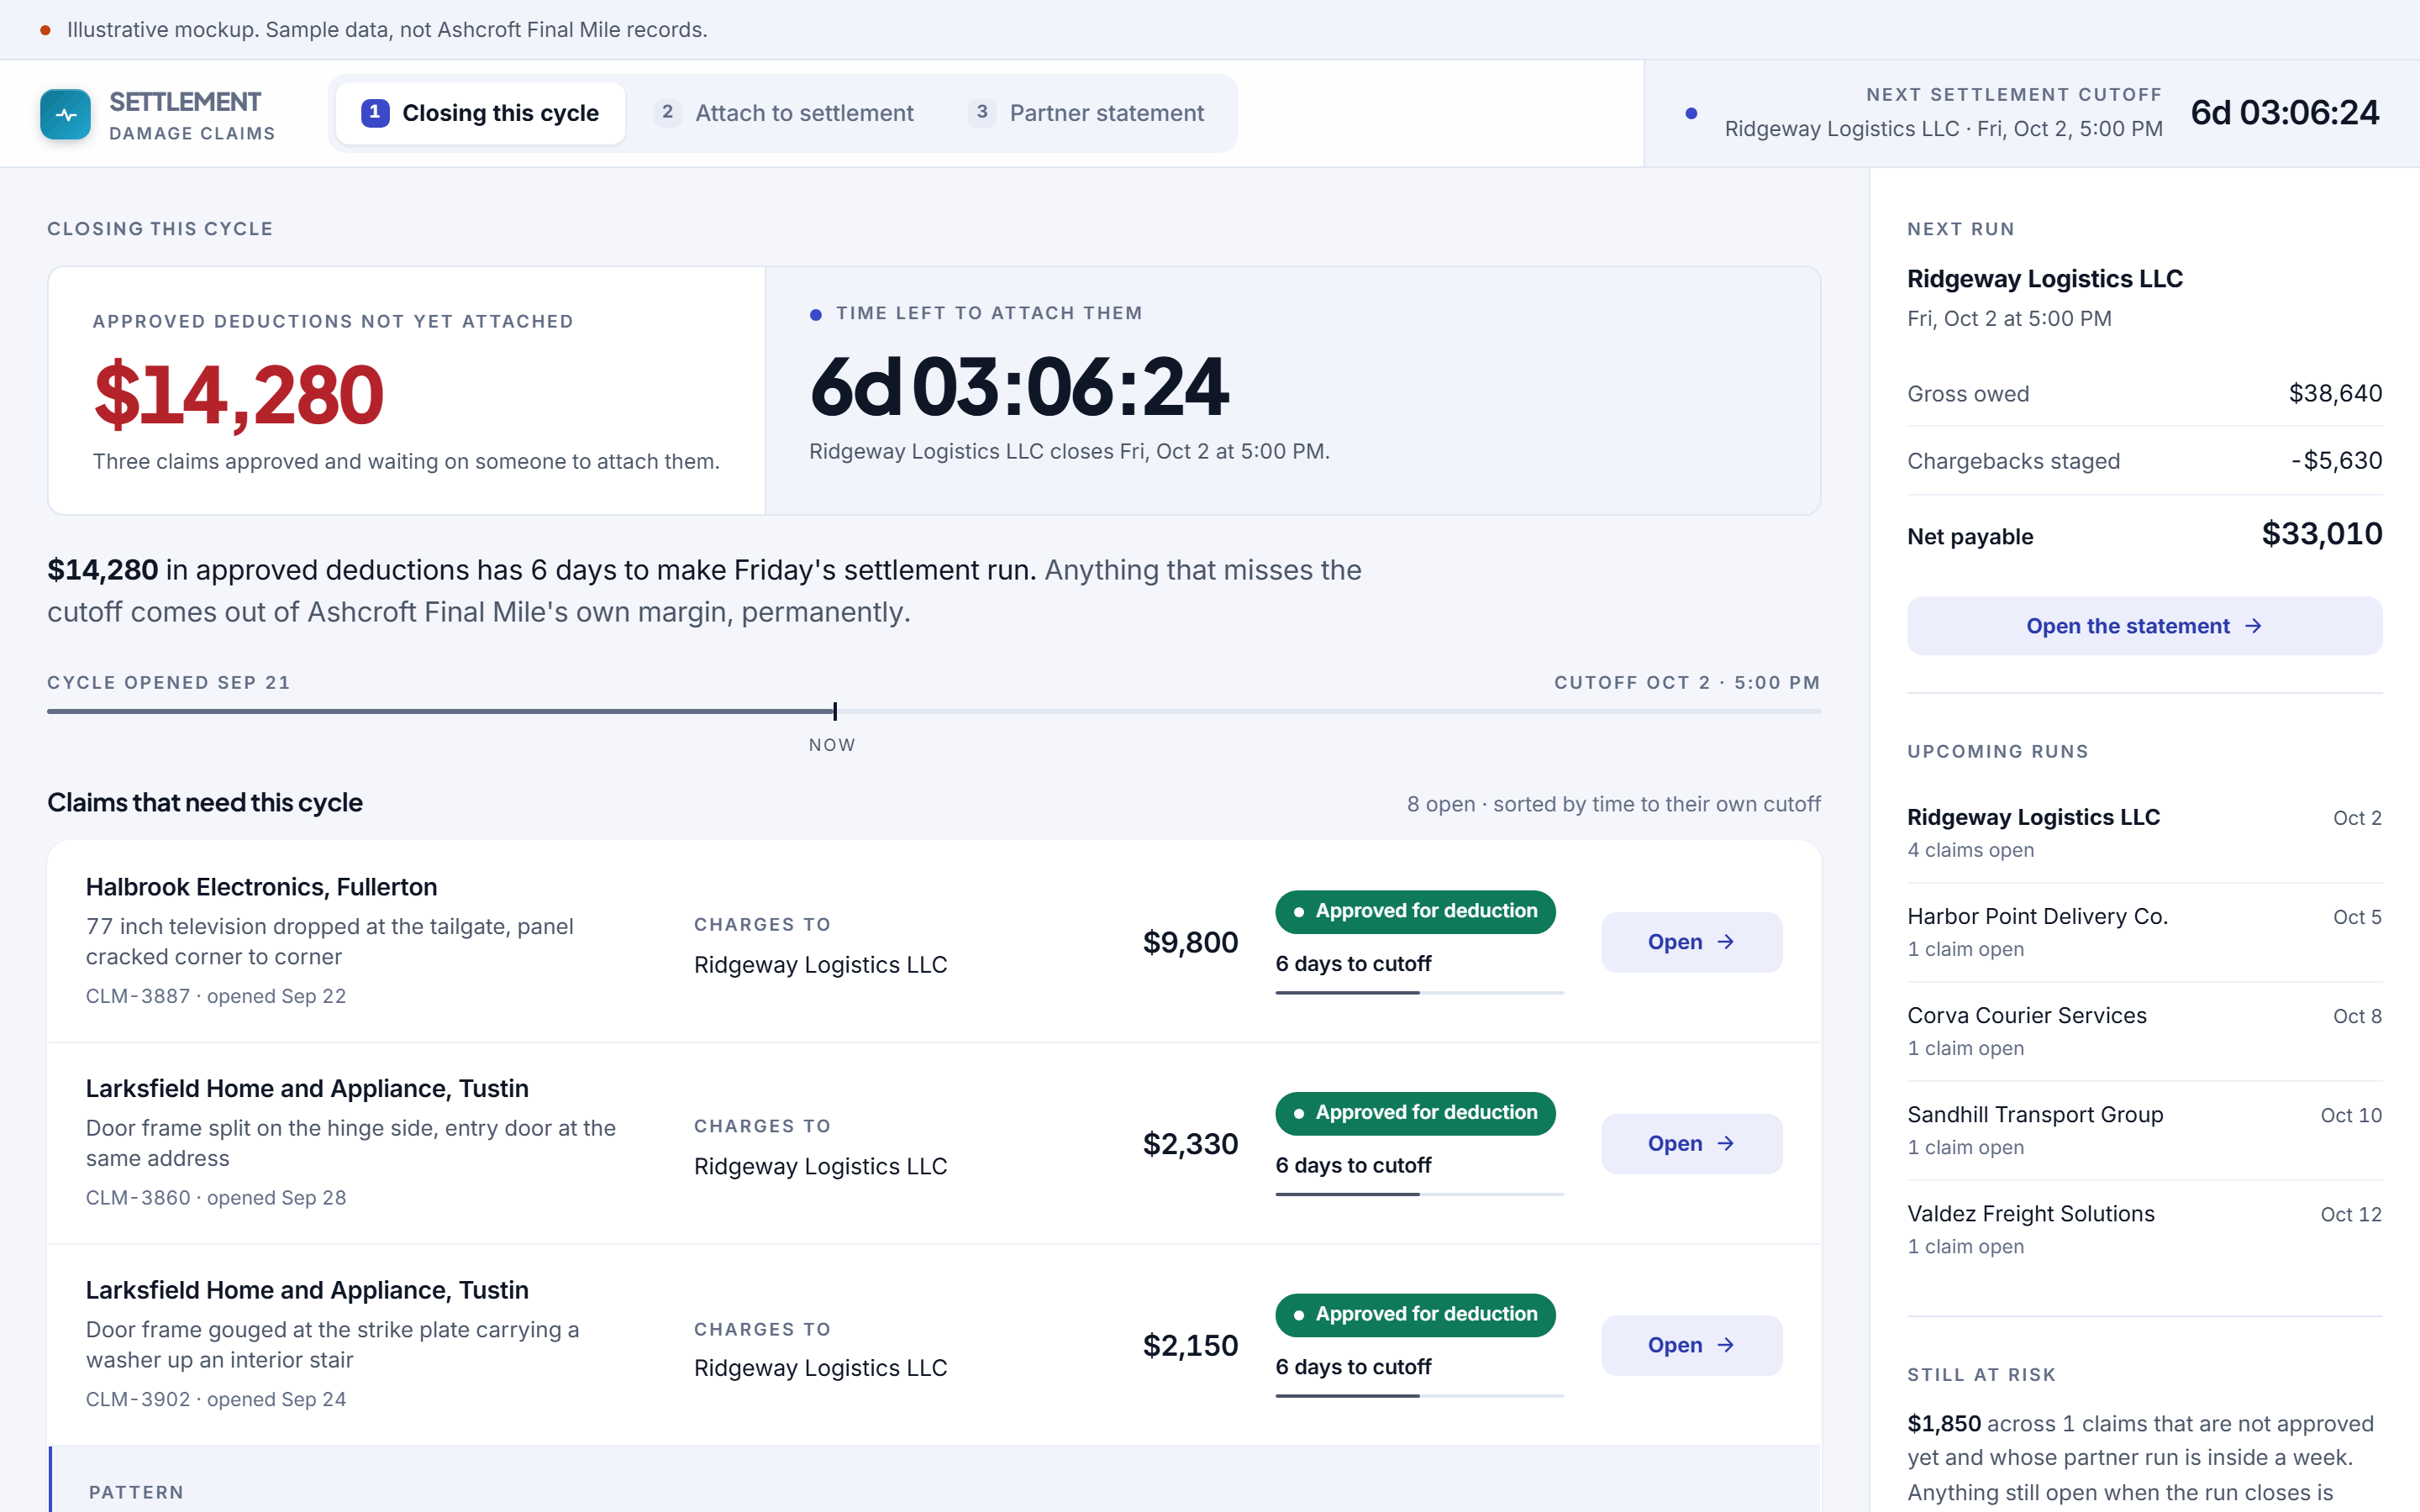Screen dimensions: 2420x1512
Task: Select Ridgeway Logistics LLC upcoming run Oct 2
Action: click(x=2144, y=833)
